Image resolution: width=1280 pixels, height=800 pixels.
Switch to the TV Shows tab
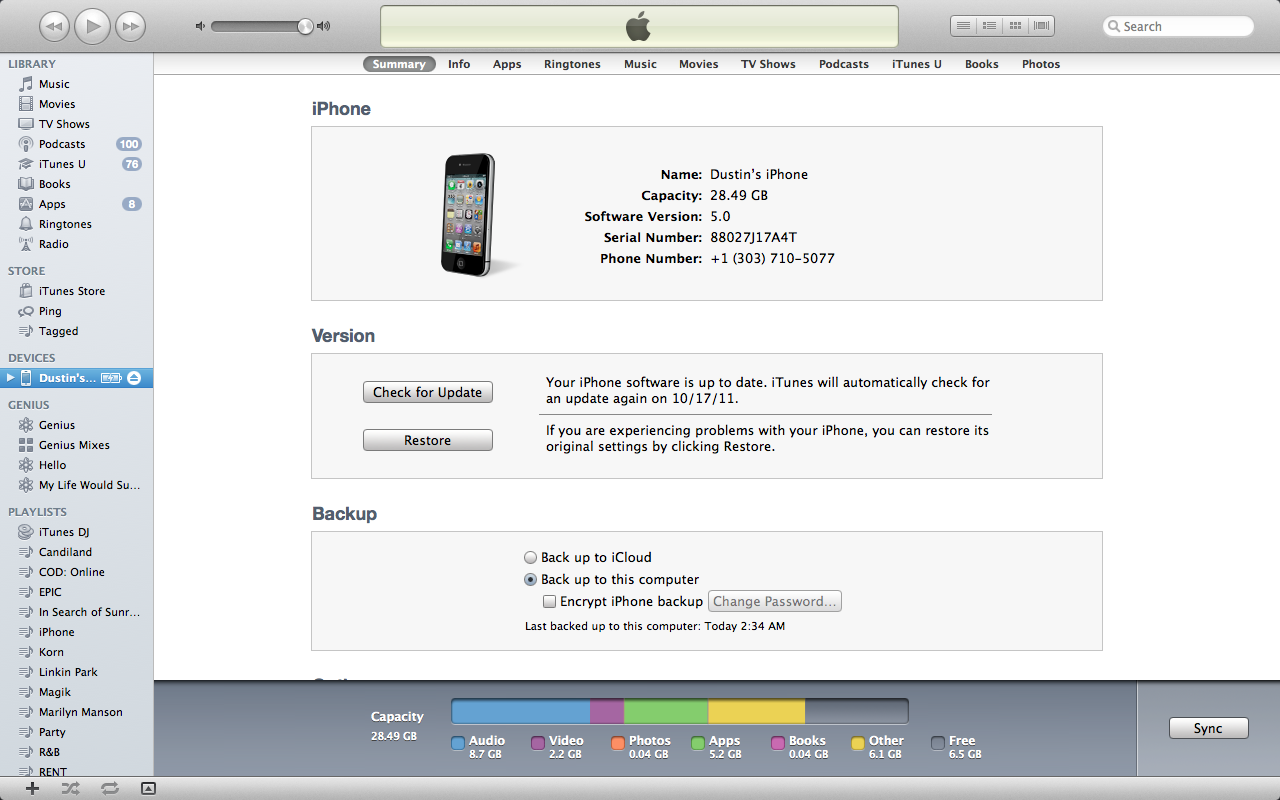pyautogui.click(x=768, y=64)
